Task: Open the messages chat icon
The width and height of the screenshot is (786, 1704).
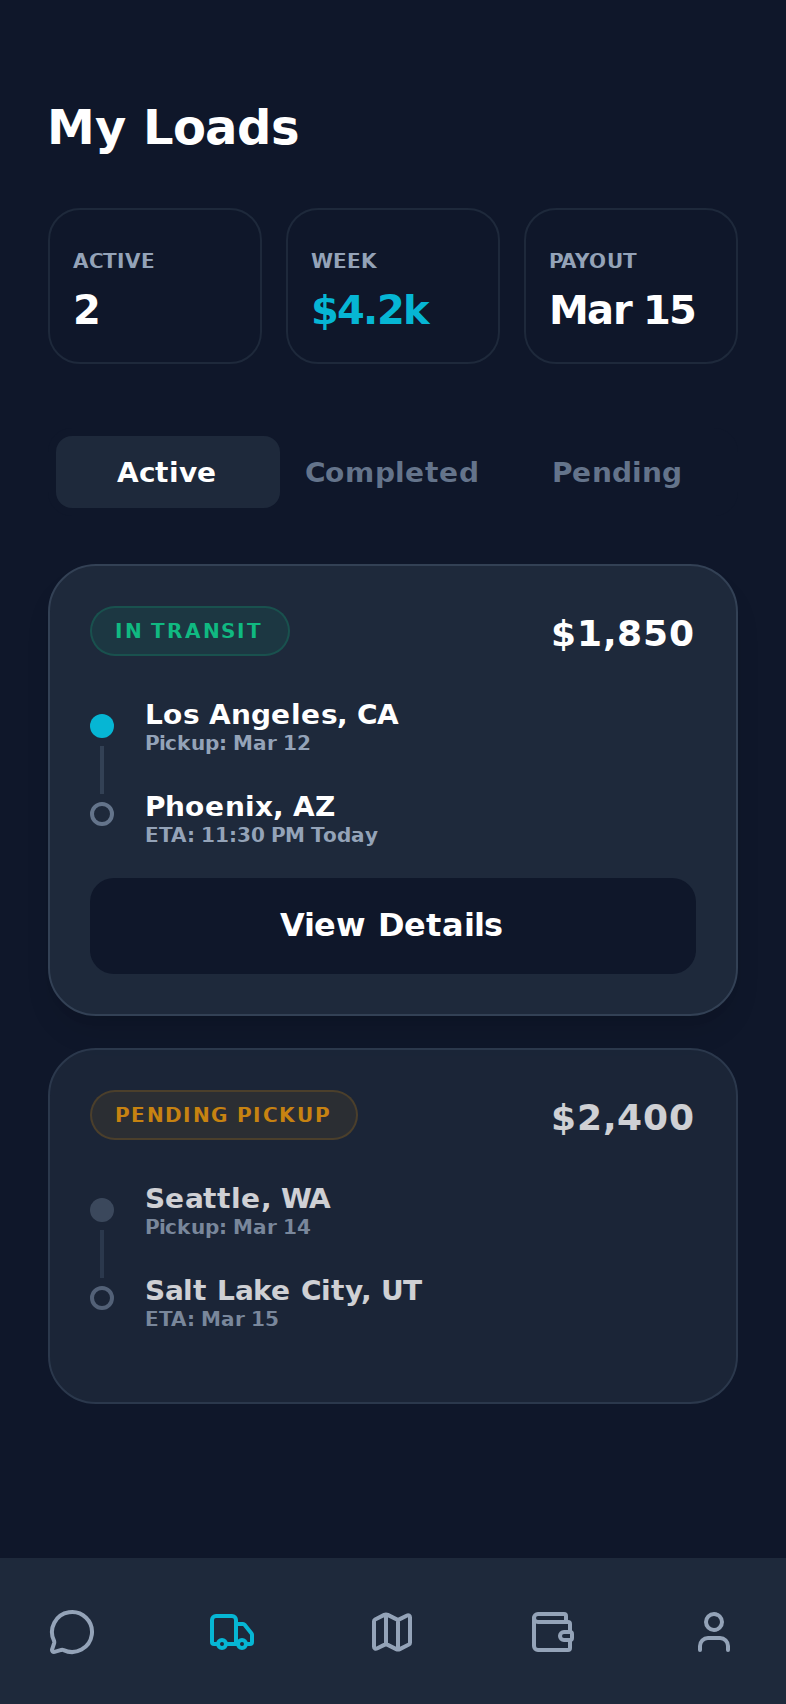Action: tap(72, 1632)
